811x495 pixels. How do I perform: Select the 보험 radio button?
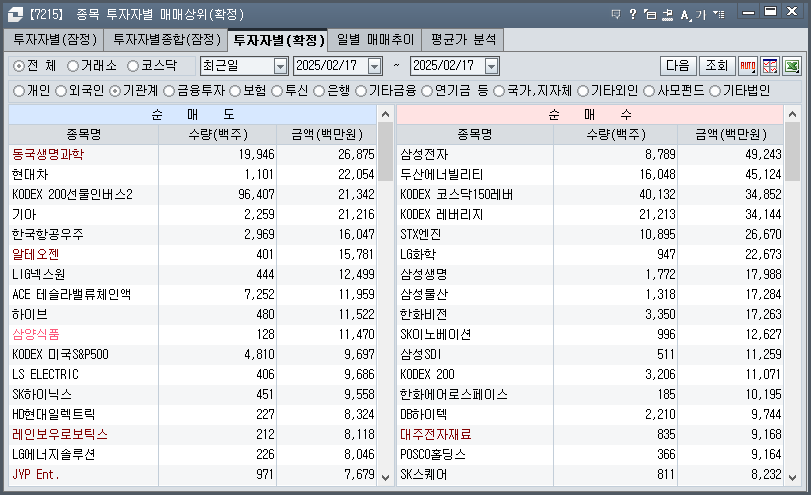[x=235, y=91]
